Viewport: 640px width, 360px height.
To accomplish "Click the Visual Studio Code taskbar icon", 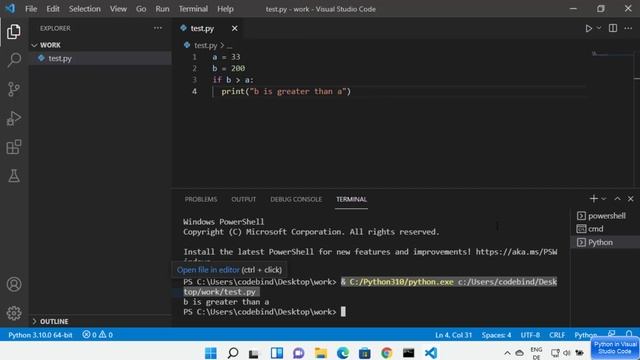I will pyautogui.click(x=431, y=353).
